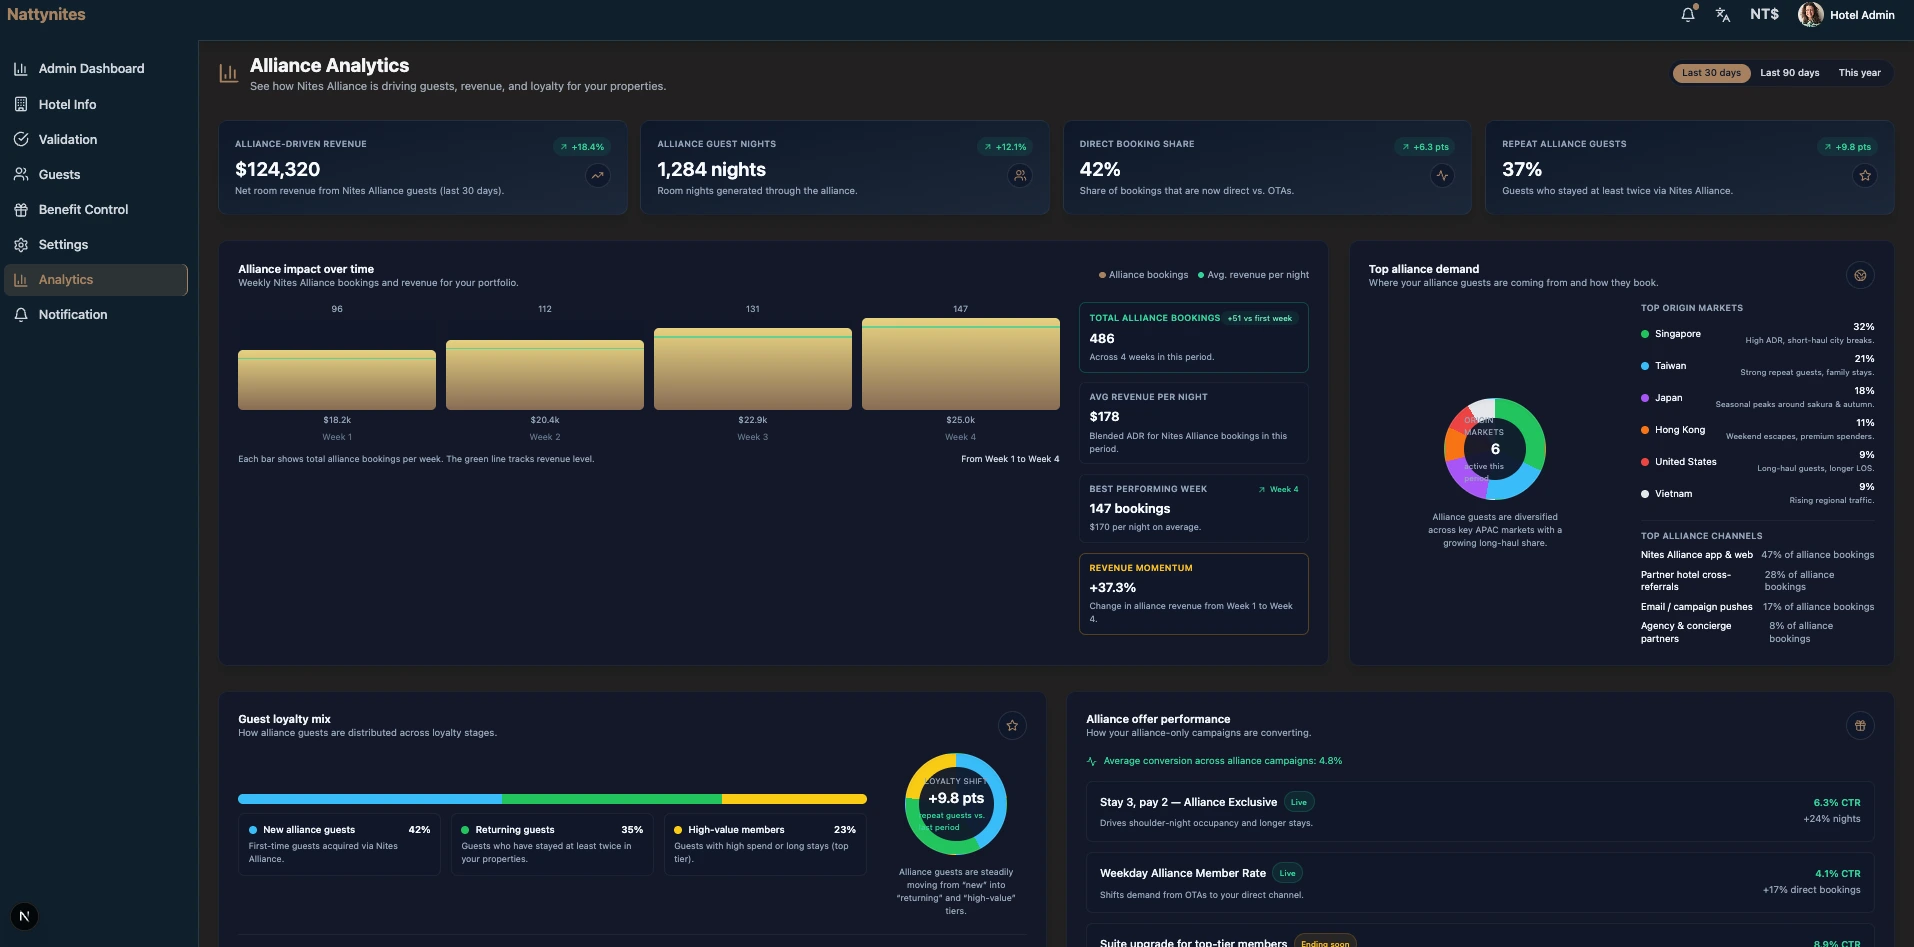
Task: Click the notification bell icon
Action: 1688,15
